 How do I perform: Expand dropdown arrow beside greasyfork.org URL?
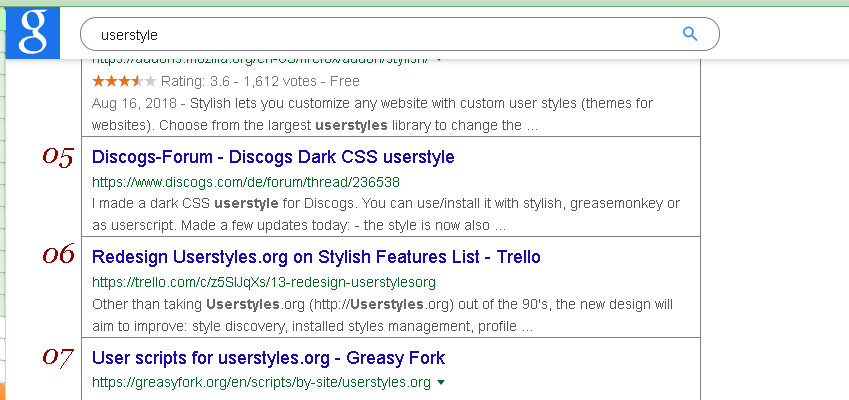click(441, 383)
